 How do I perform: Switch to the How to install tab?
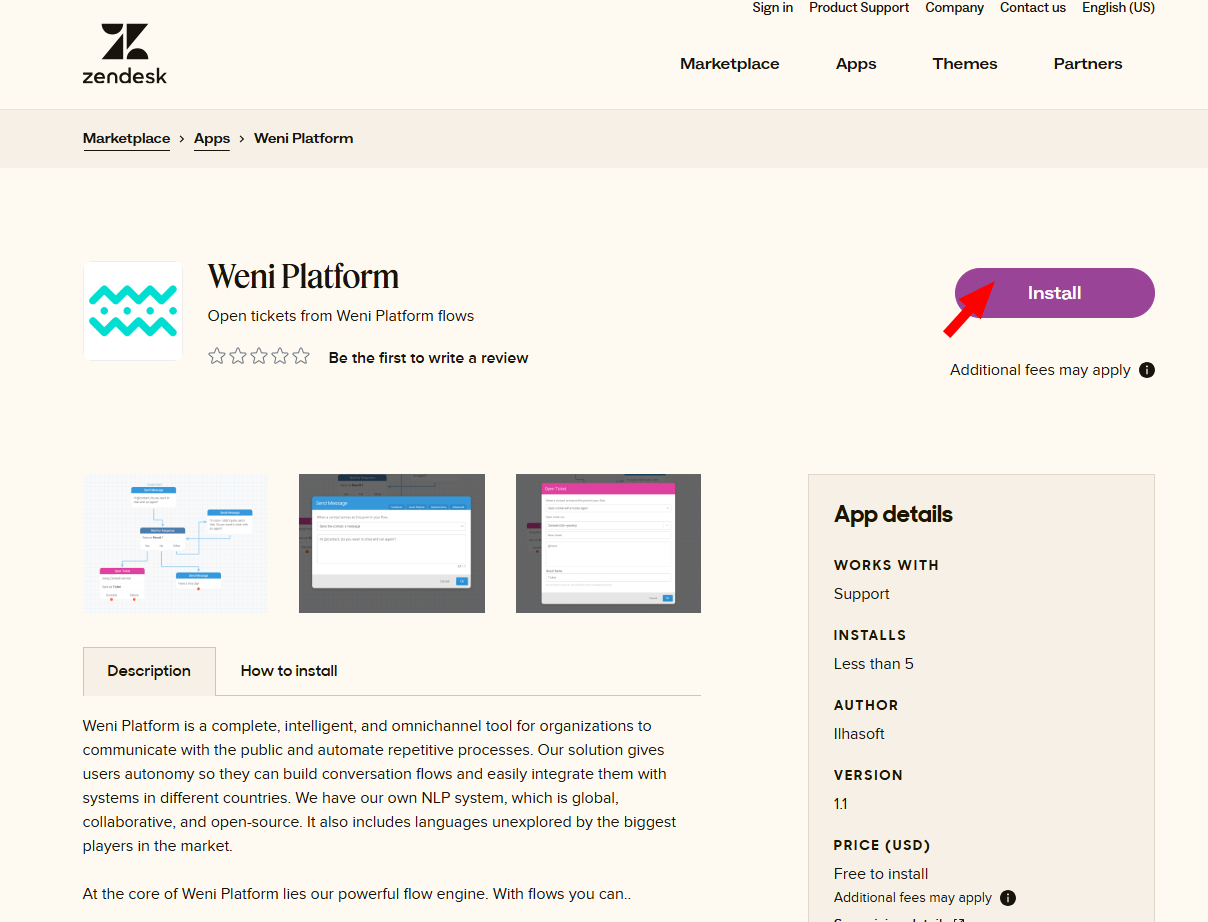coord(289,671)
